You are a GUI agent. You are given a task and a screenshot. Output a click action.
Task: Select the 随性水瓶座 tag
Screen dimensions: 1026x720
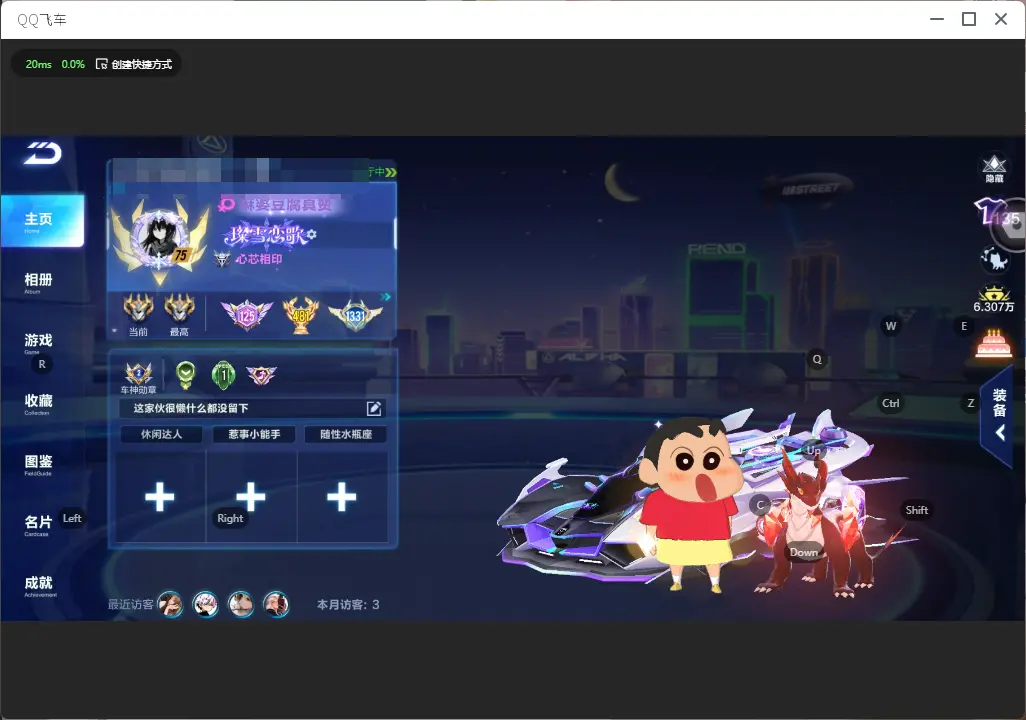coord(345,434)
